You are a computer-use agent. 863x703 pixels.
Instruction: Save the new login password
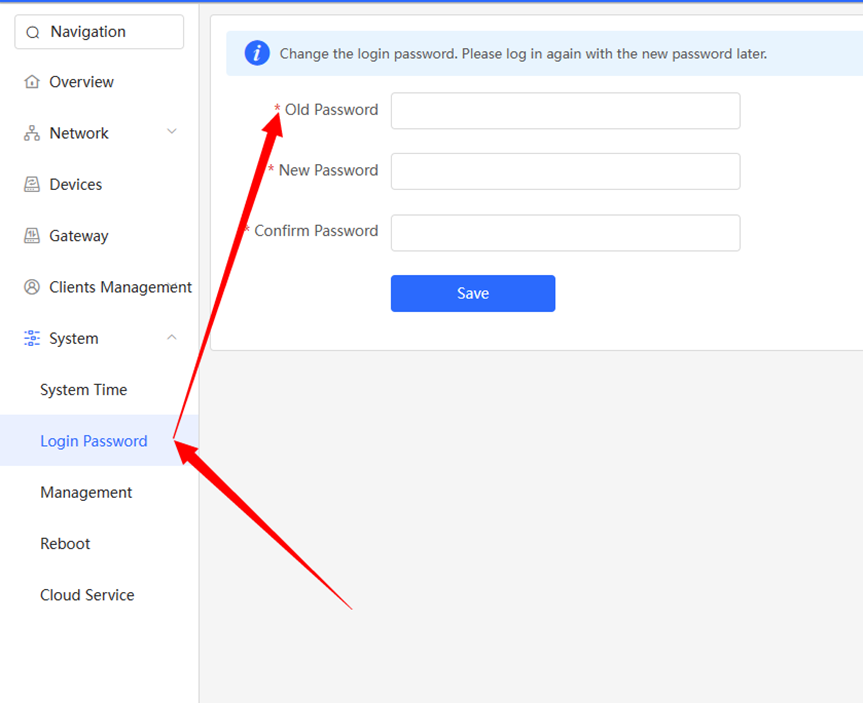point(473,293)
